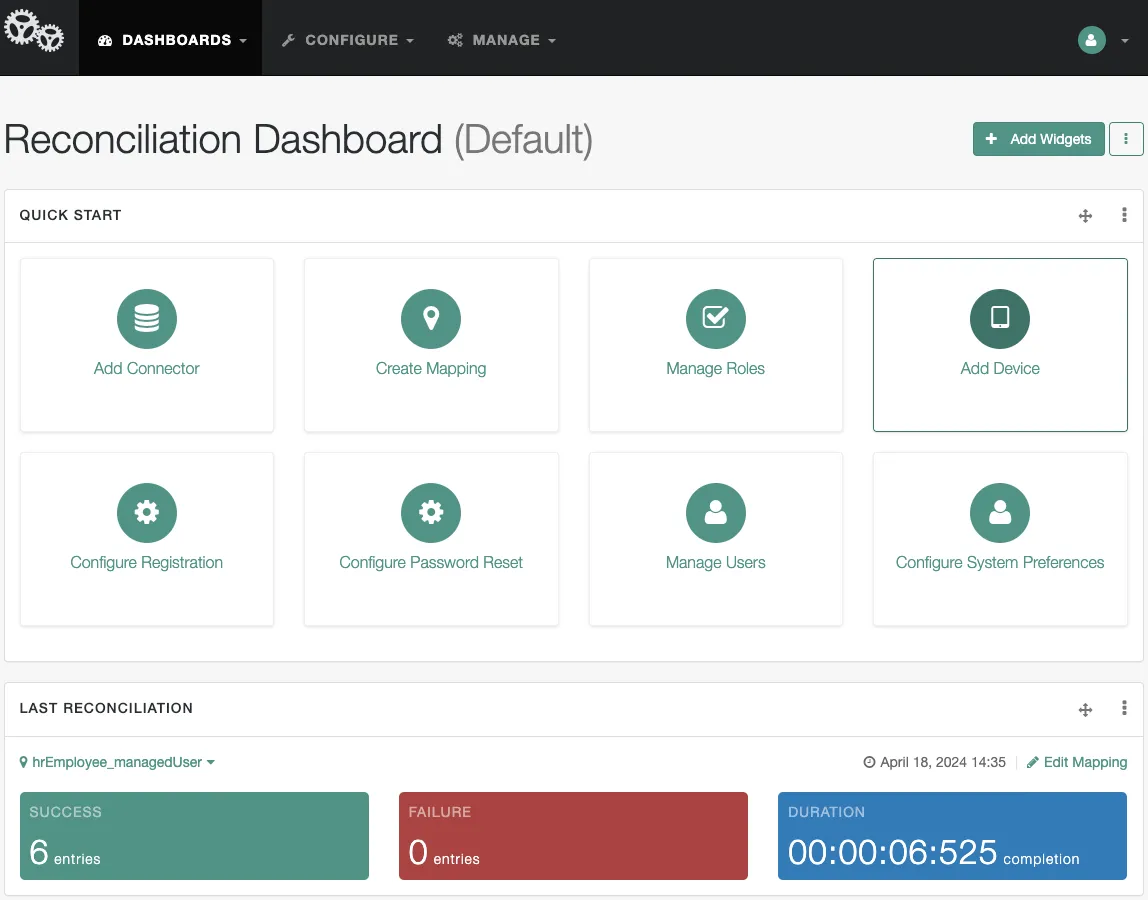Select the Configure Registration gear icon
This screenshot has height=900, width=1148.
pyautogui.click(x=146, y=511)
